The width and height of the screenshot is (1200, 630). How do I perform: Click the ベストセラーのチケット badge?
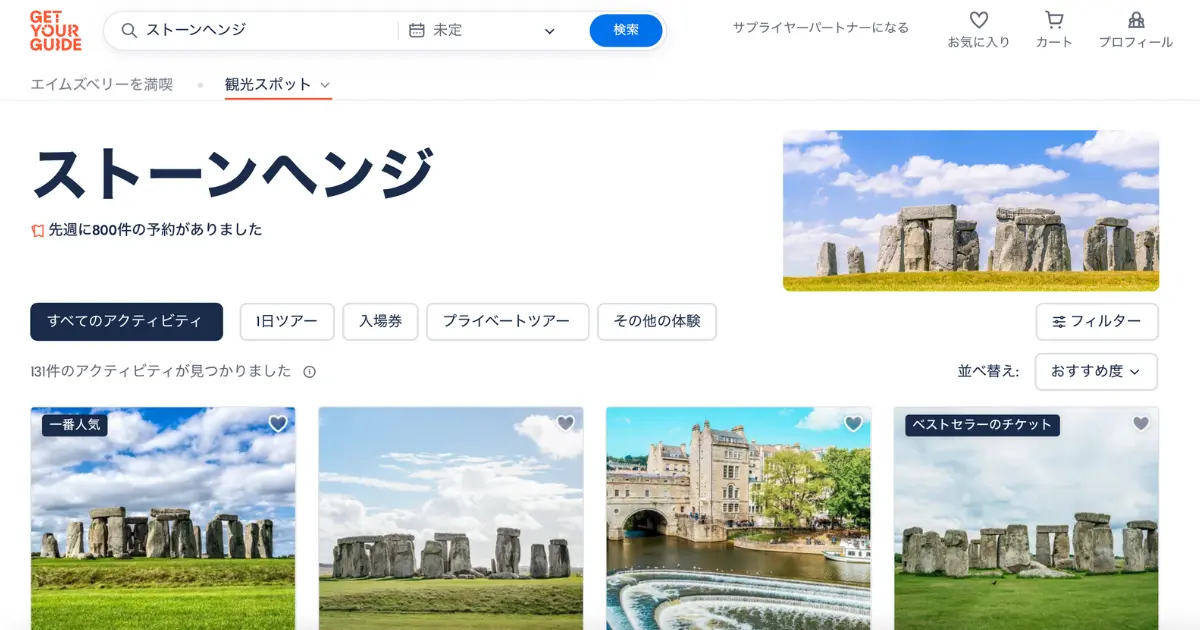tap(982, 425)
